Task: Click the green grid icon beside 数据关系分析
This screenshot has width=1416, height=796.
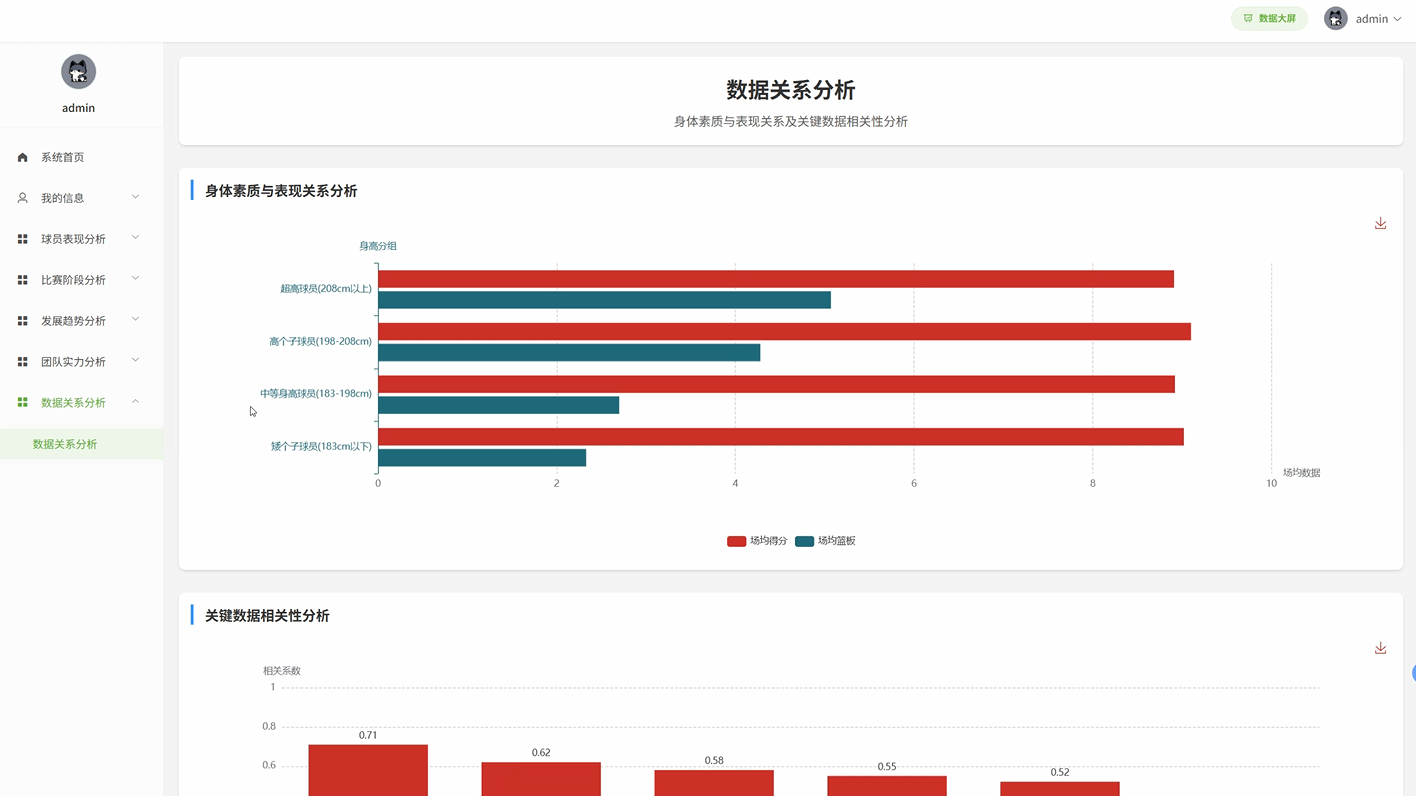Action: pos(22,402)
